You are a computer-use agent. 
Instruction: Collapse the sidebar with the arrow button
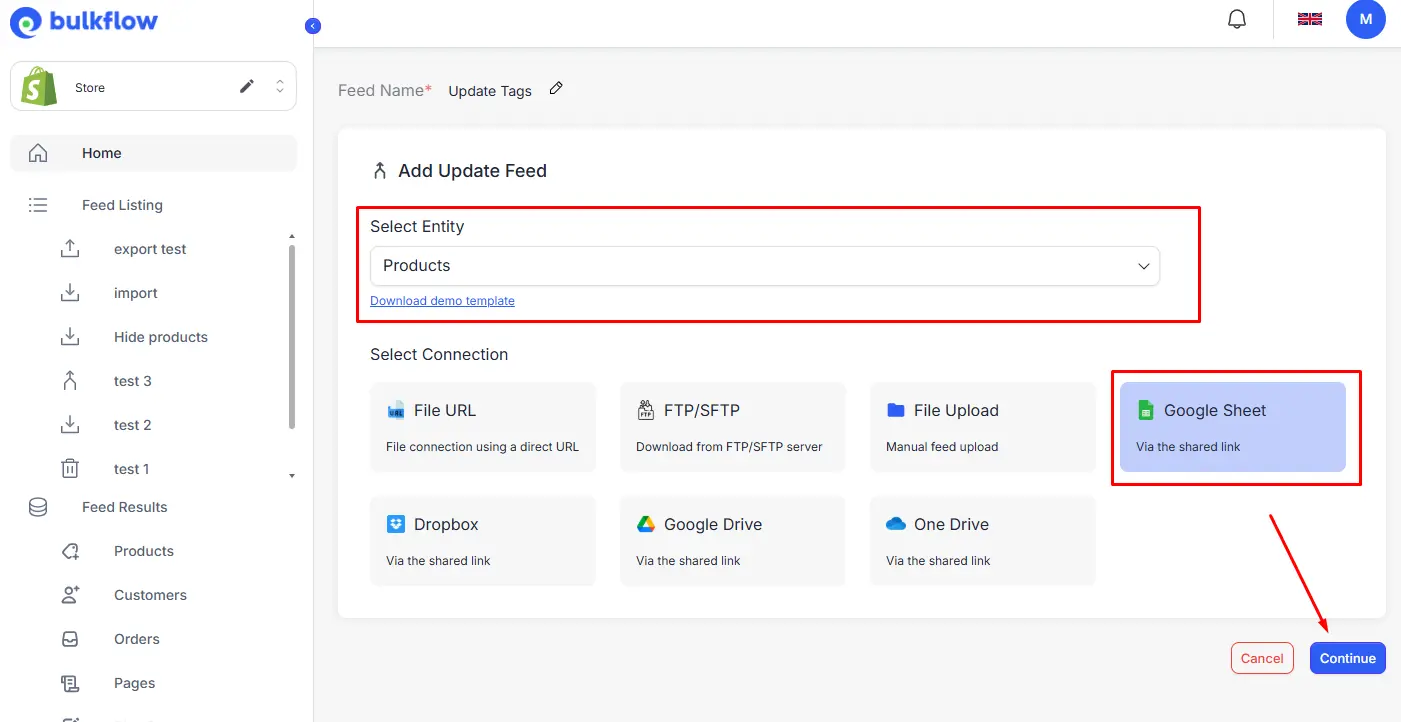[313, 26]
